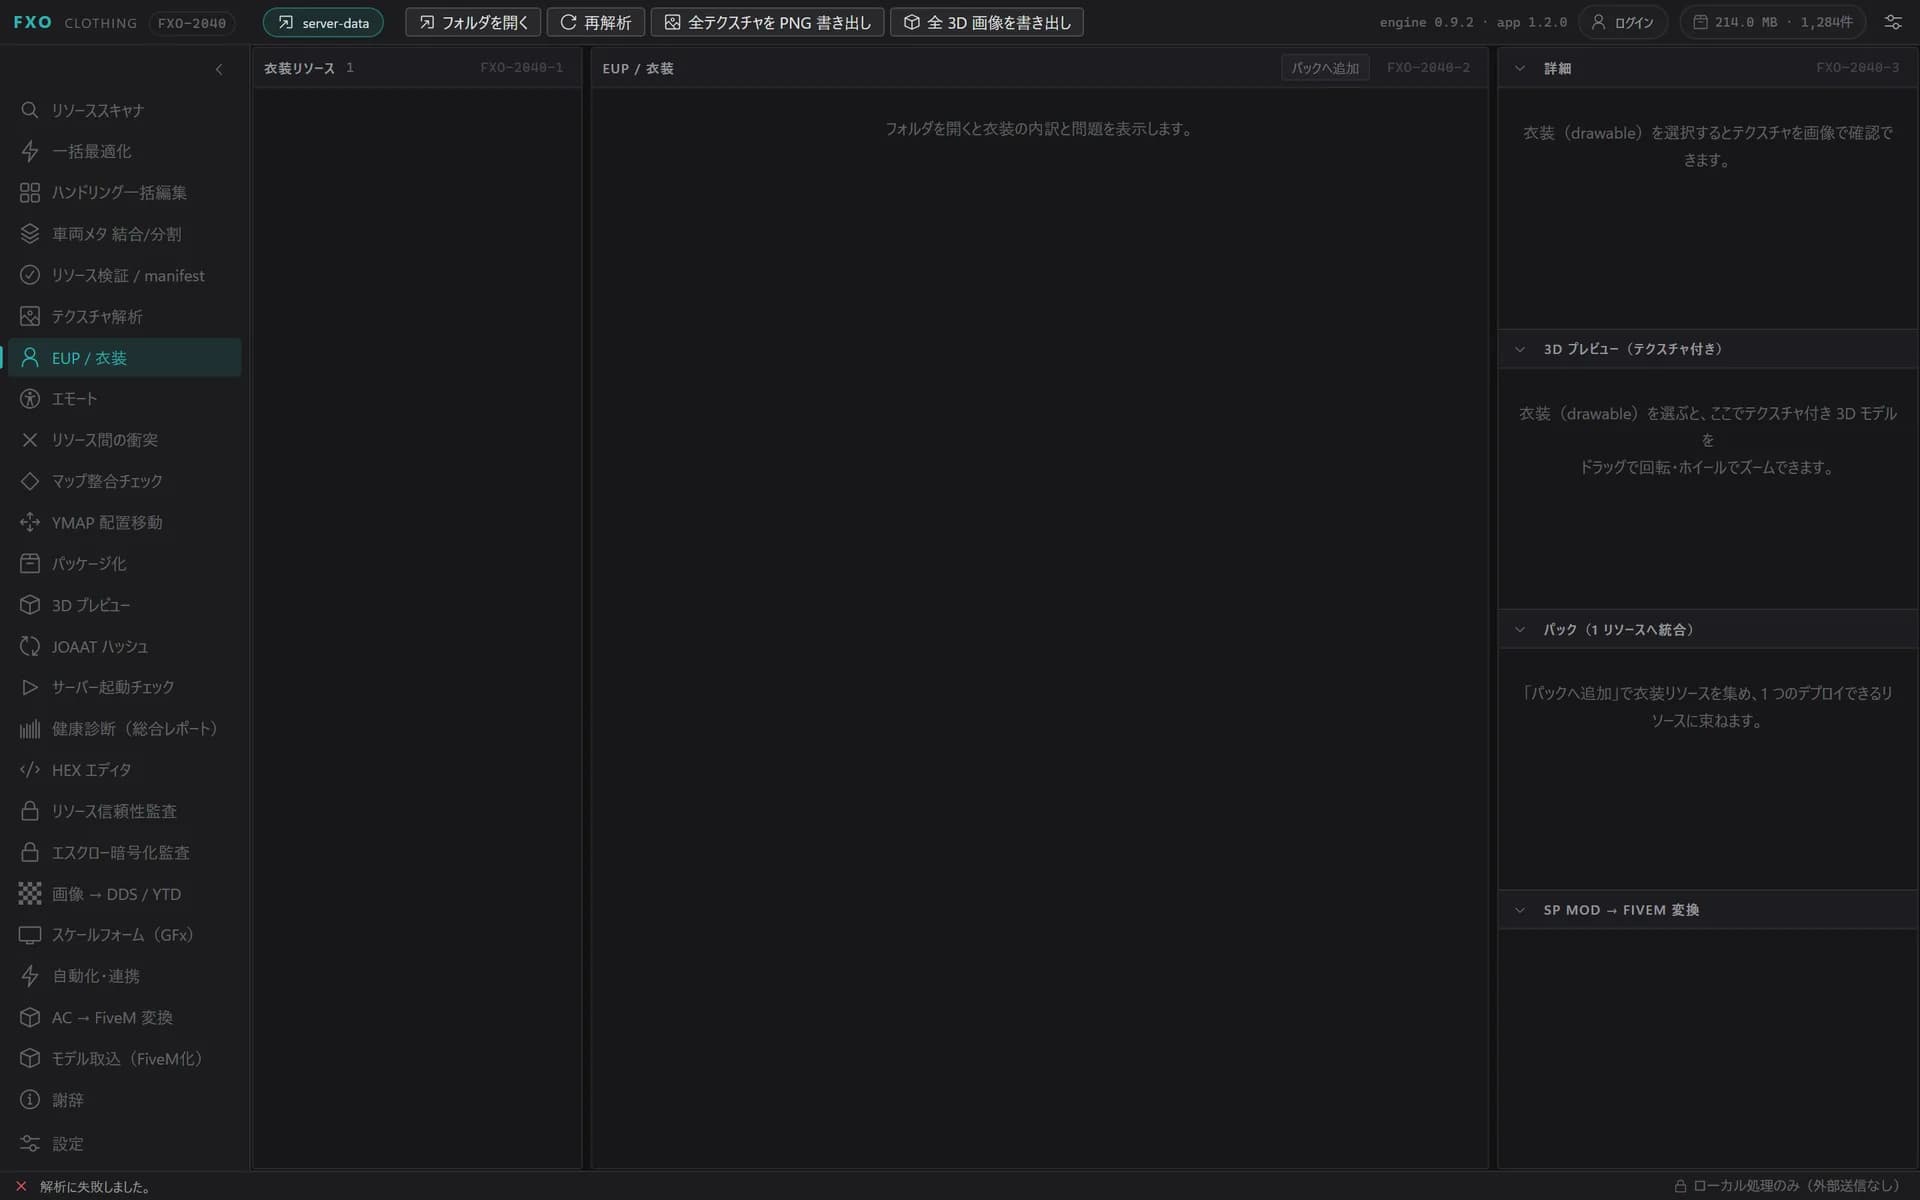Click the 謝辞 info circle icon
Viewport: 1920px width, 1200px height.
30,1100
